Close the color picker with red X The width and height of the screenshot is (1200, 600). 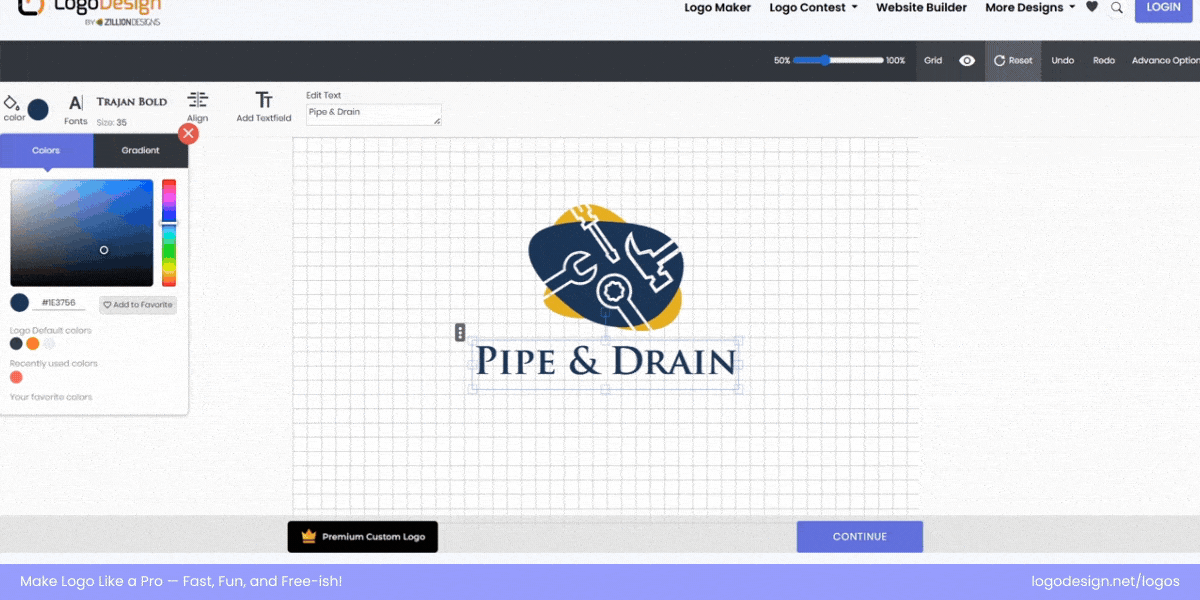coord(188,134)
